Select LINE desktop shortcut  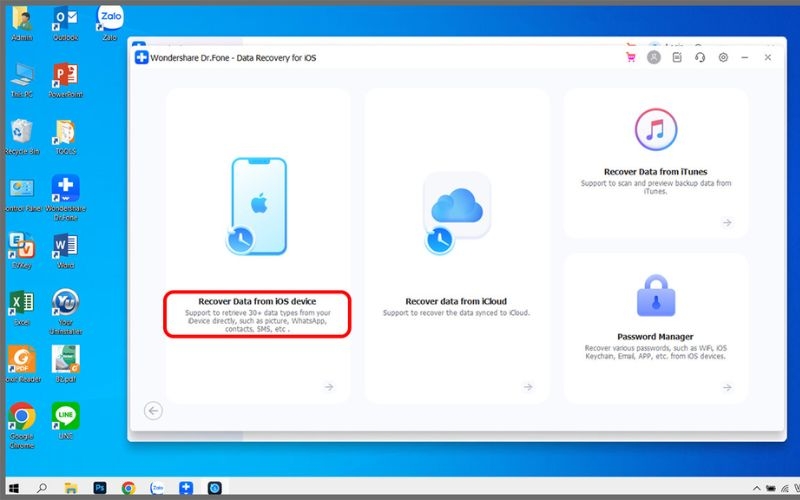65,421
